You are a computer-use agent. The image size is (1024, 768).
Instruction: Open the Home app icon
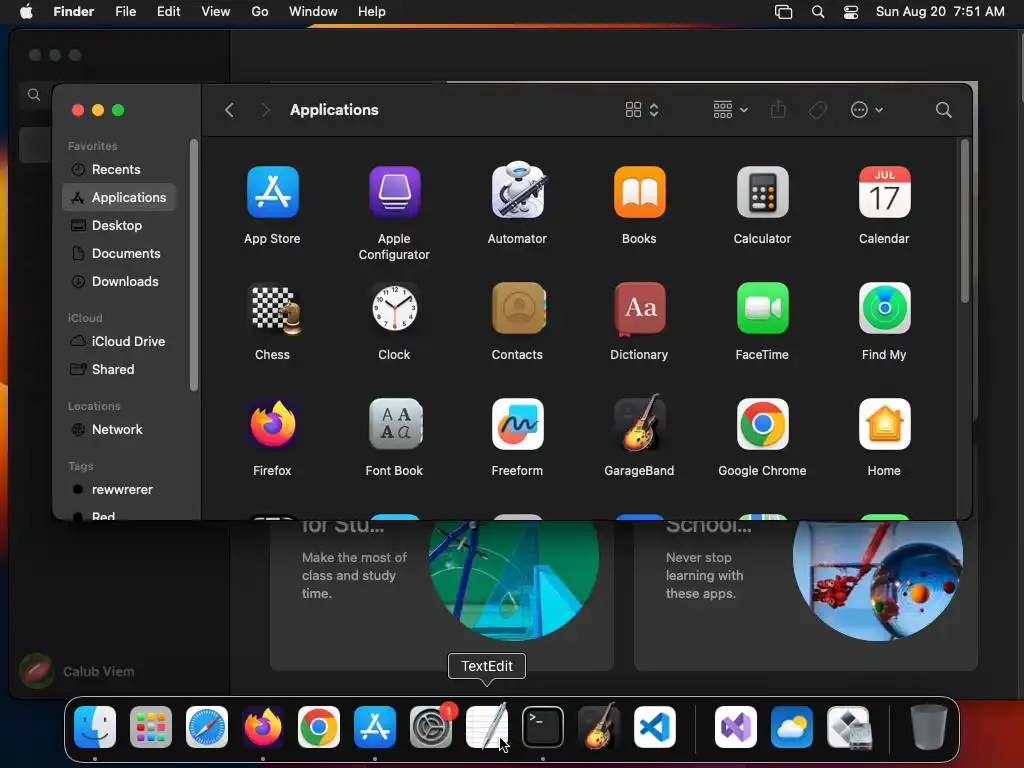point(884,424)
